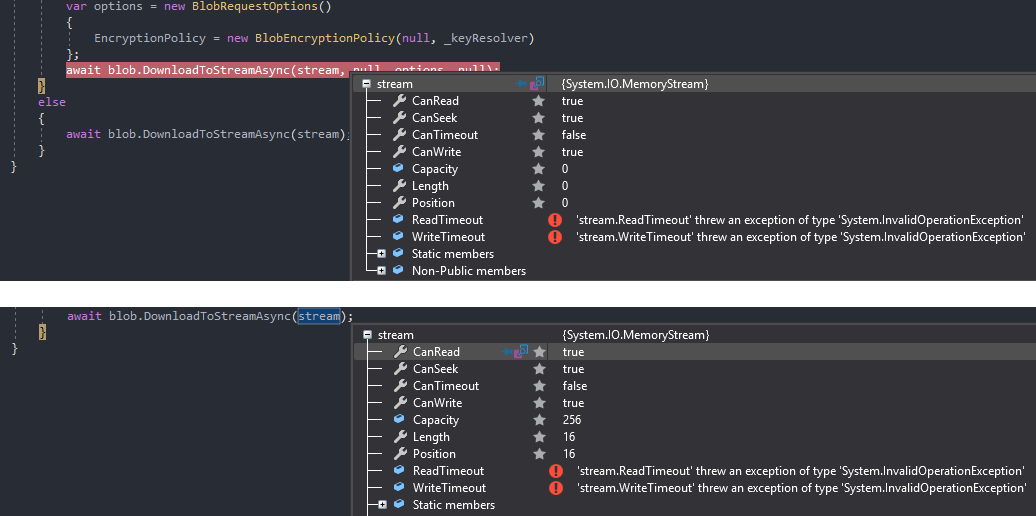This screenshot has height=516, width=1036.
Task: Click the Length wrench icon with value 0
Action: tap(399, 186)
